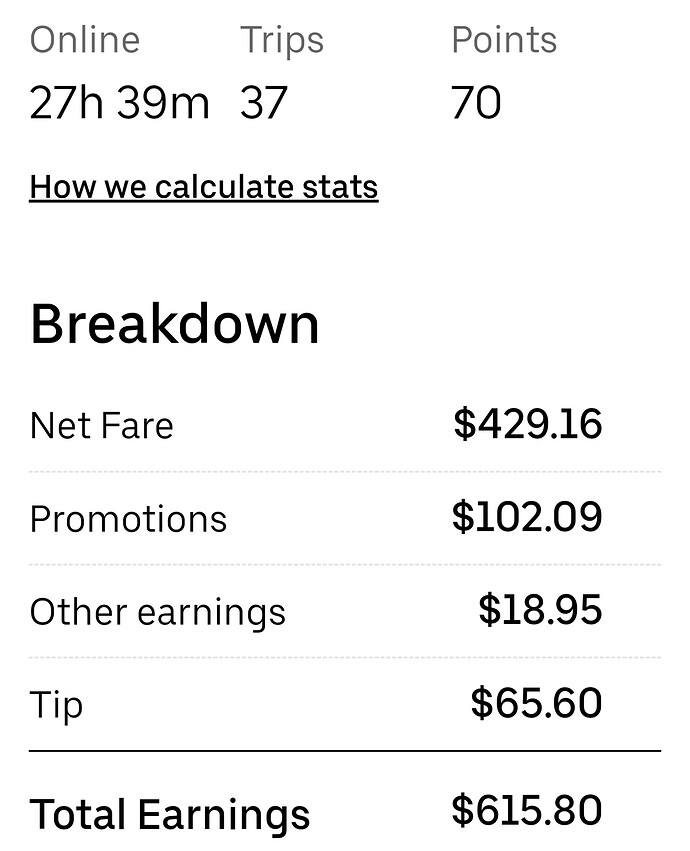Select the $615.80 total earnings amount
This screenshot has height=851, width=690.
click(527, 810)
